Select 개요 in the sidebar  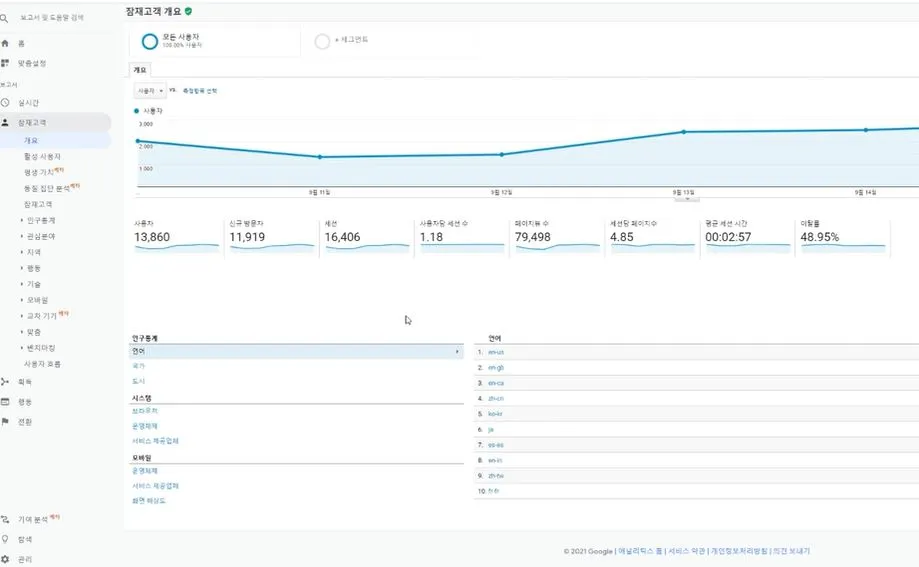[x=30, y=141]
